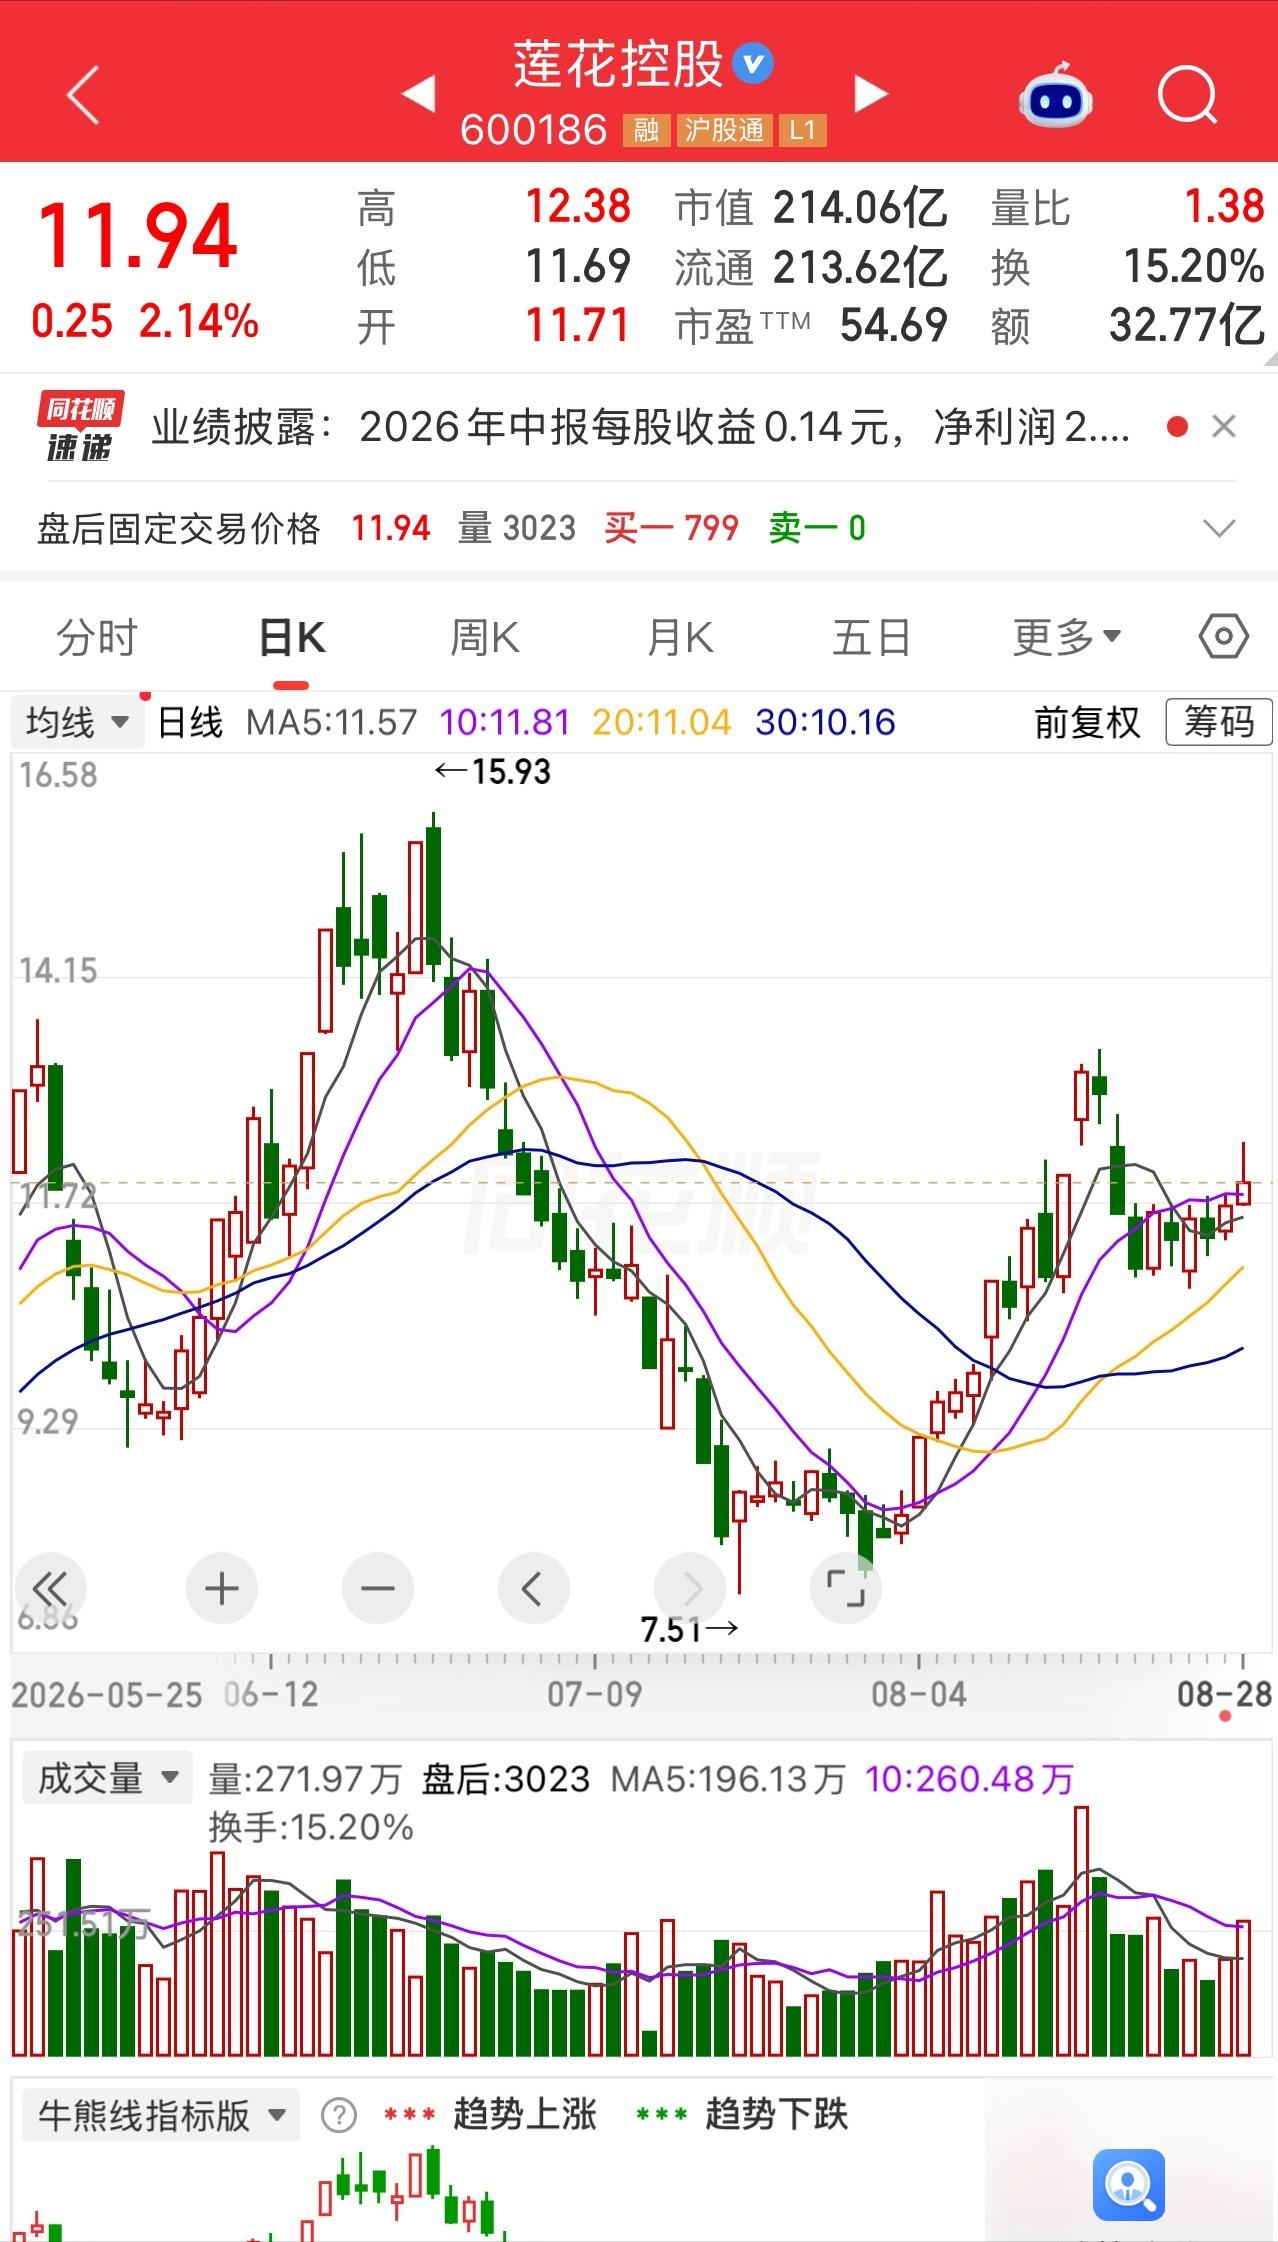Jump to chart start with double-left arrow
The height and width of the screenshot is (2242, 1278).
(x=50, y=1588)
